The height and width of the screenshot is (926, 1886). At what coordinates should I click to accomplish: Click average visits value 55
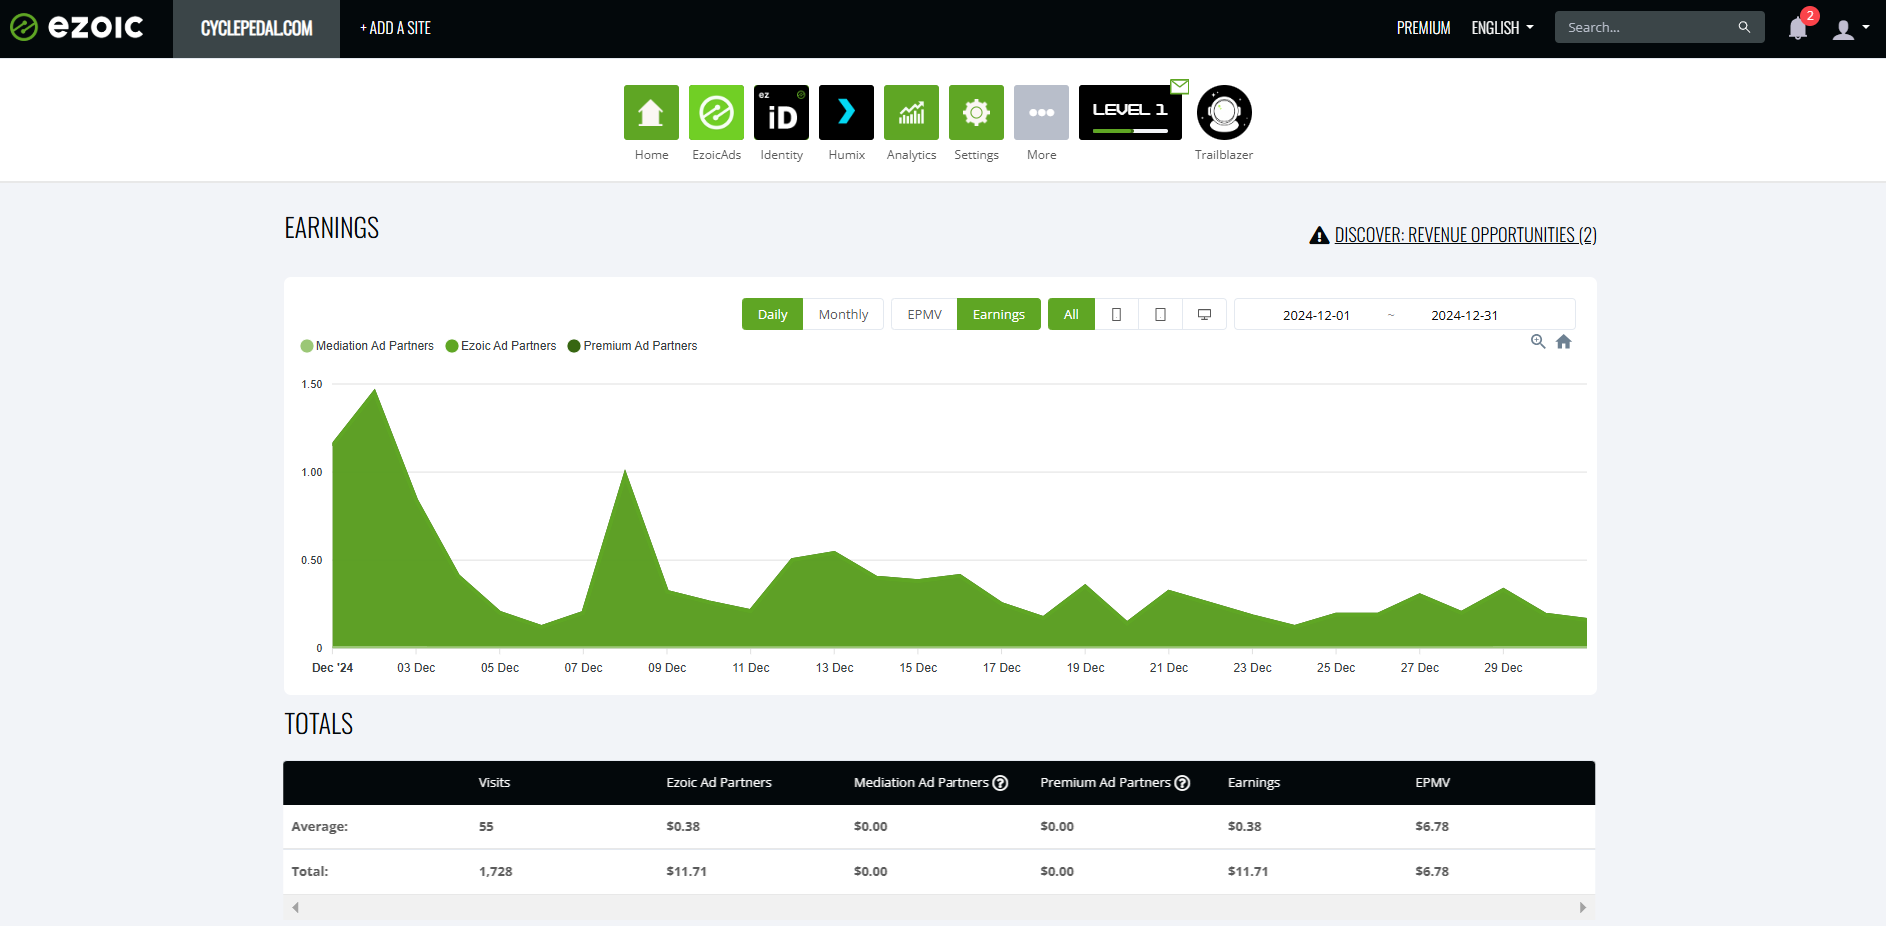pos(486,827)
